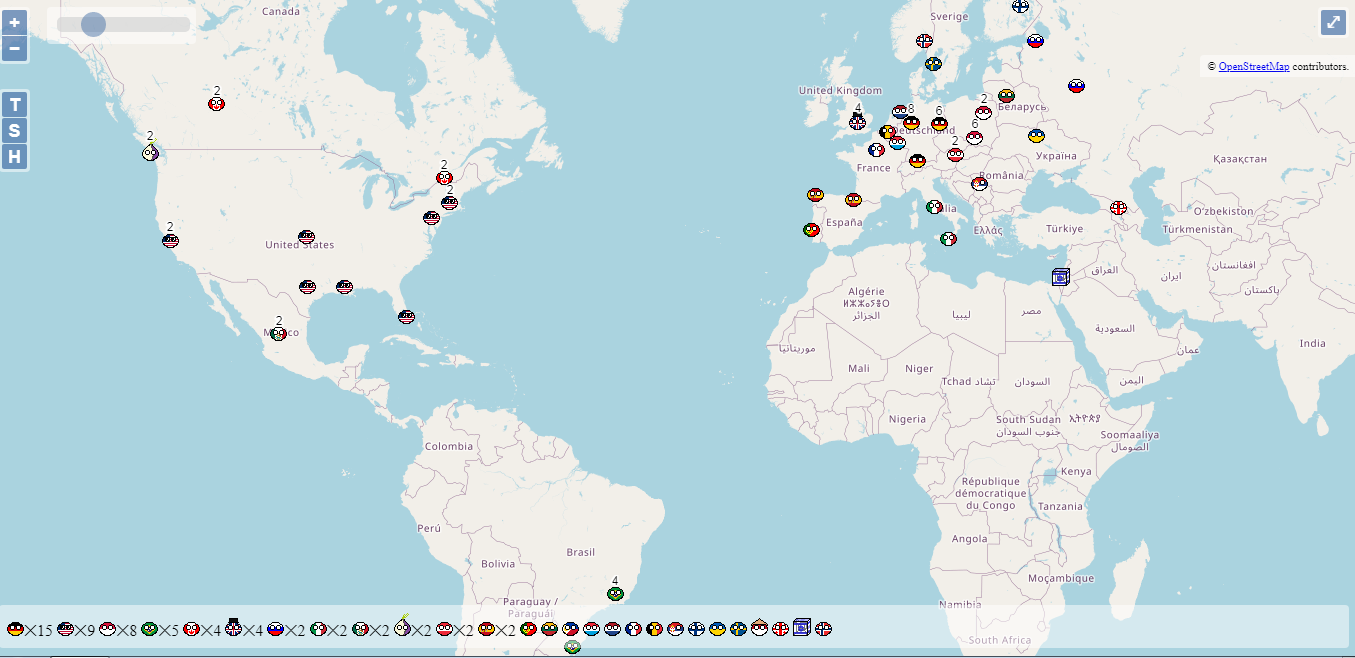Image resolution: width=1355 pixels, height=658 pixels.
Task: Select the USA ball in Texas
Action: click(307, 287)
